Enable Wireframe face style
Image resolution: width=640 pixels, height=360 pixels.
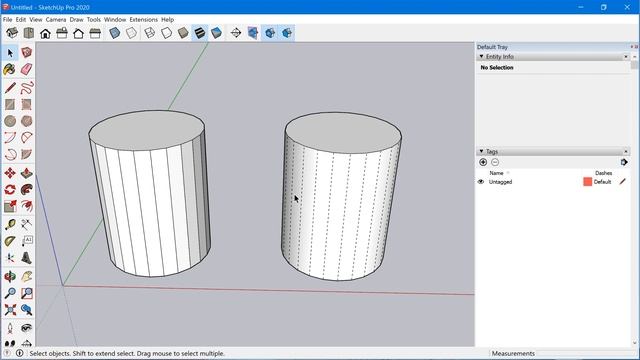point(150,33)
